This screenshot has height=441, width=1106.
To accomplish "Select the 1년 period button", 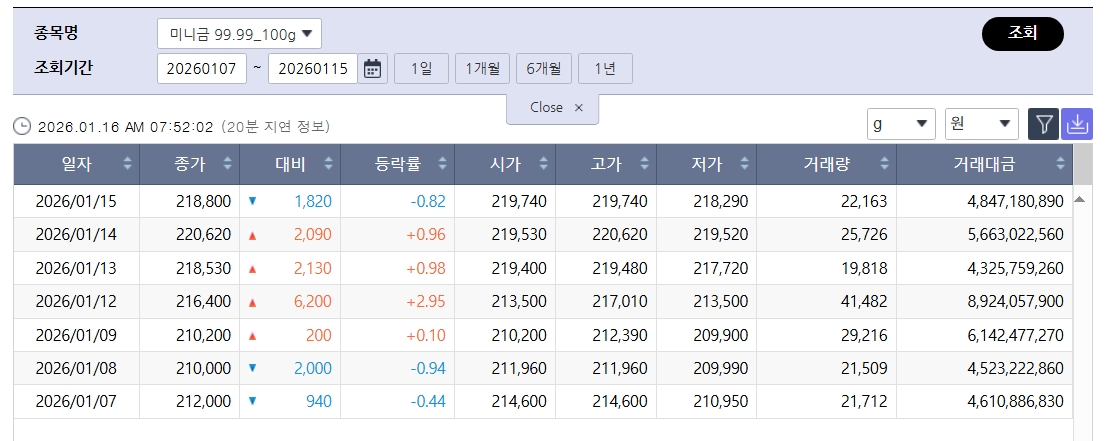I will tap(605, 68).
